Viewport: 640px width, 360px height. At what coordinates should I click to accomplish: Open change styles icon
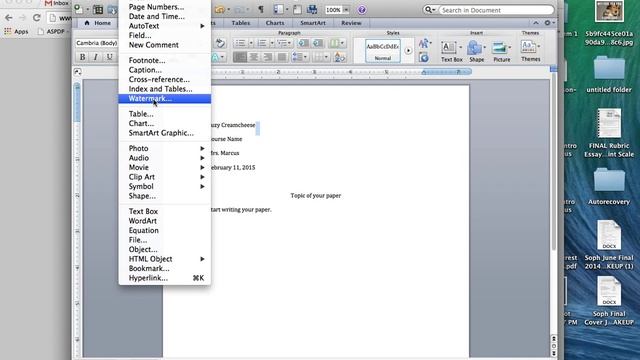424,43
